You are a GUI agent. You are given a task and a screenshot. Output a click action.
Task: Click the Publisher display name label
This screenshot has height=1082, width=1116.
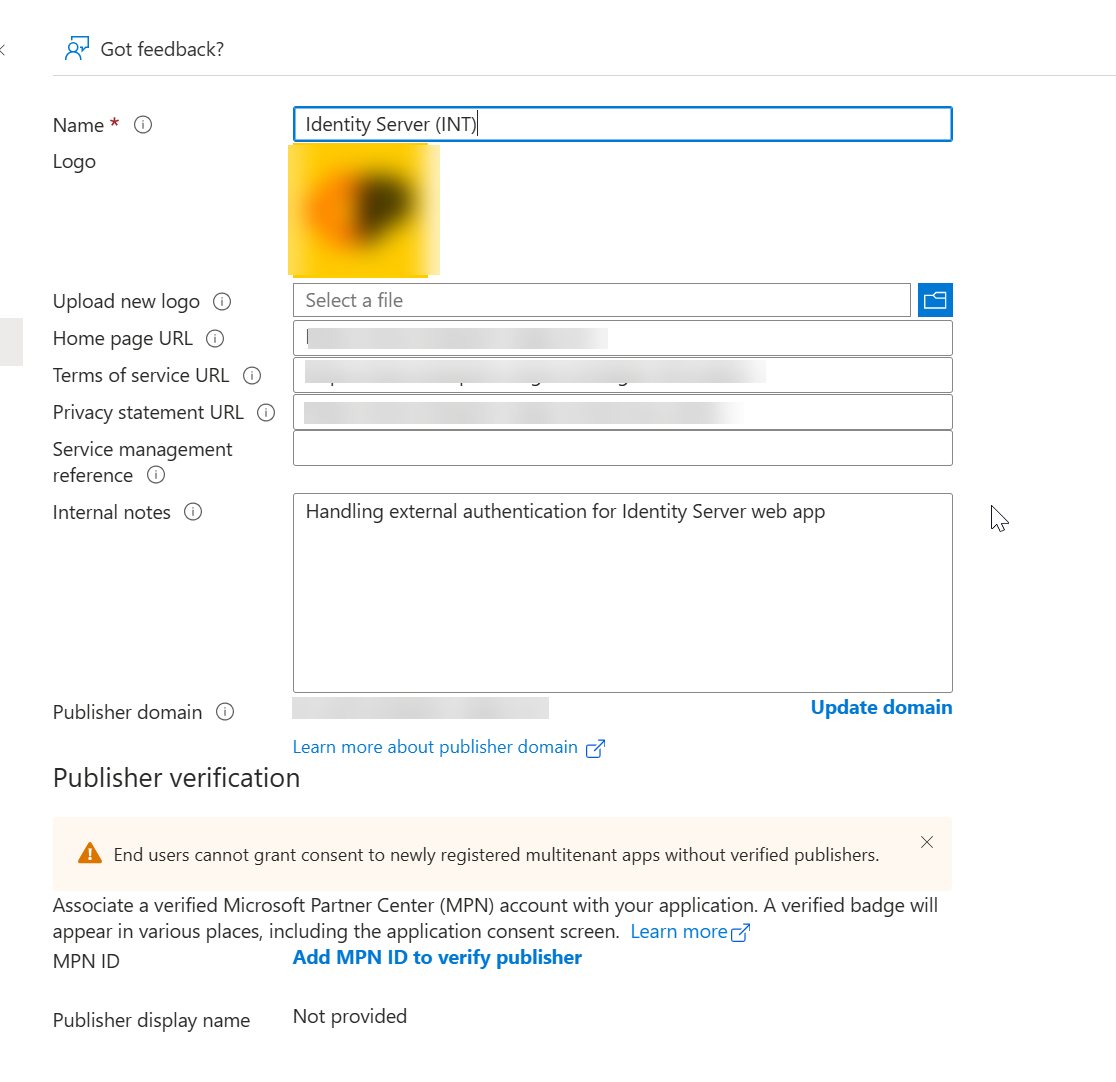(152, 1021)
